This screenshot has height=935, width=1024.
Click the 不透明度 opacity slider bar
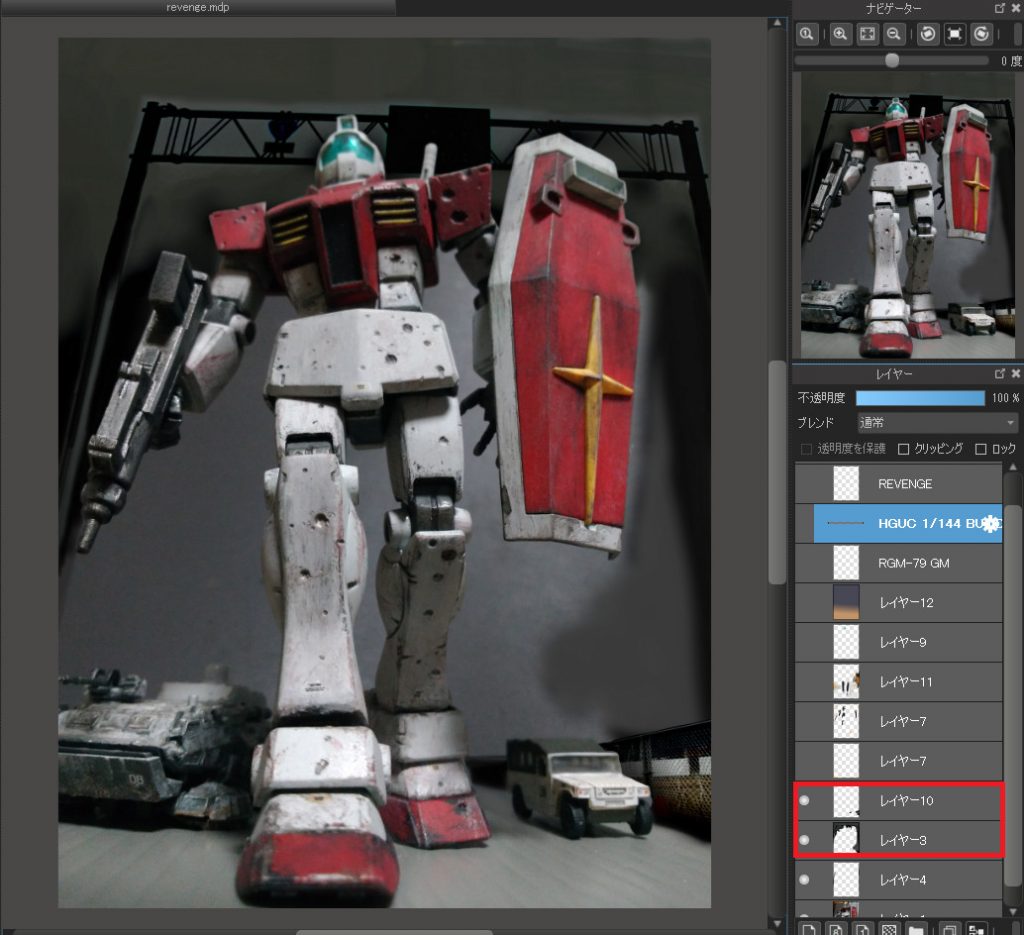coord(920,398)
